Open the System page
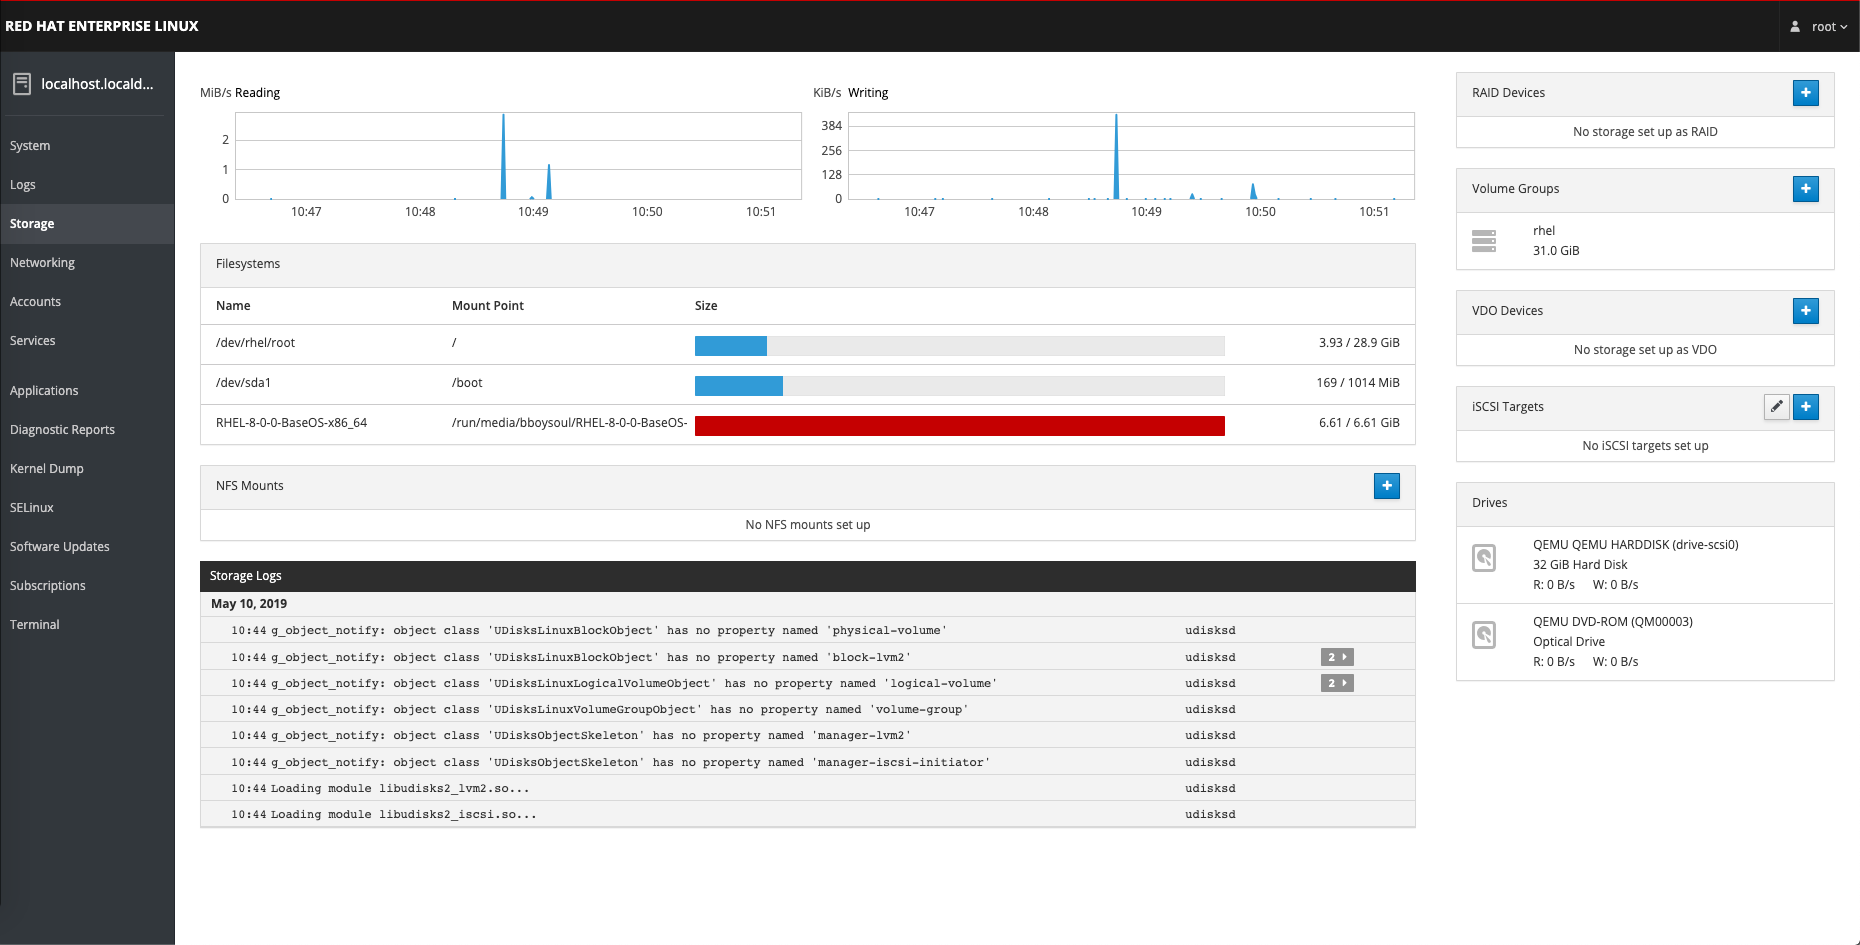Screen dimensions: 1860x945 tap(87, 146)
